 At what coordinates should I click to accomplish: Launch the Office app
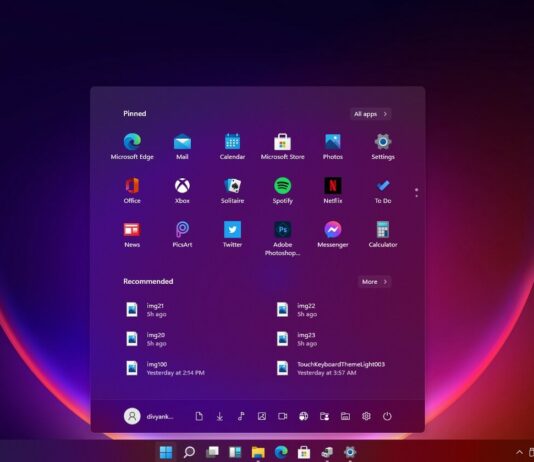(x=132, y=190)
